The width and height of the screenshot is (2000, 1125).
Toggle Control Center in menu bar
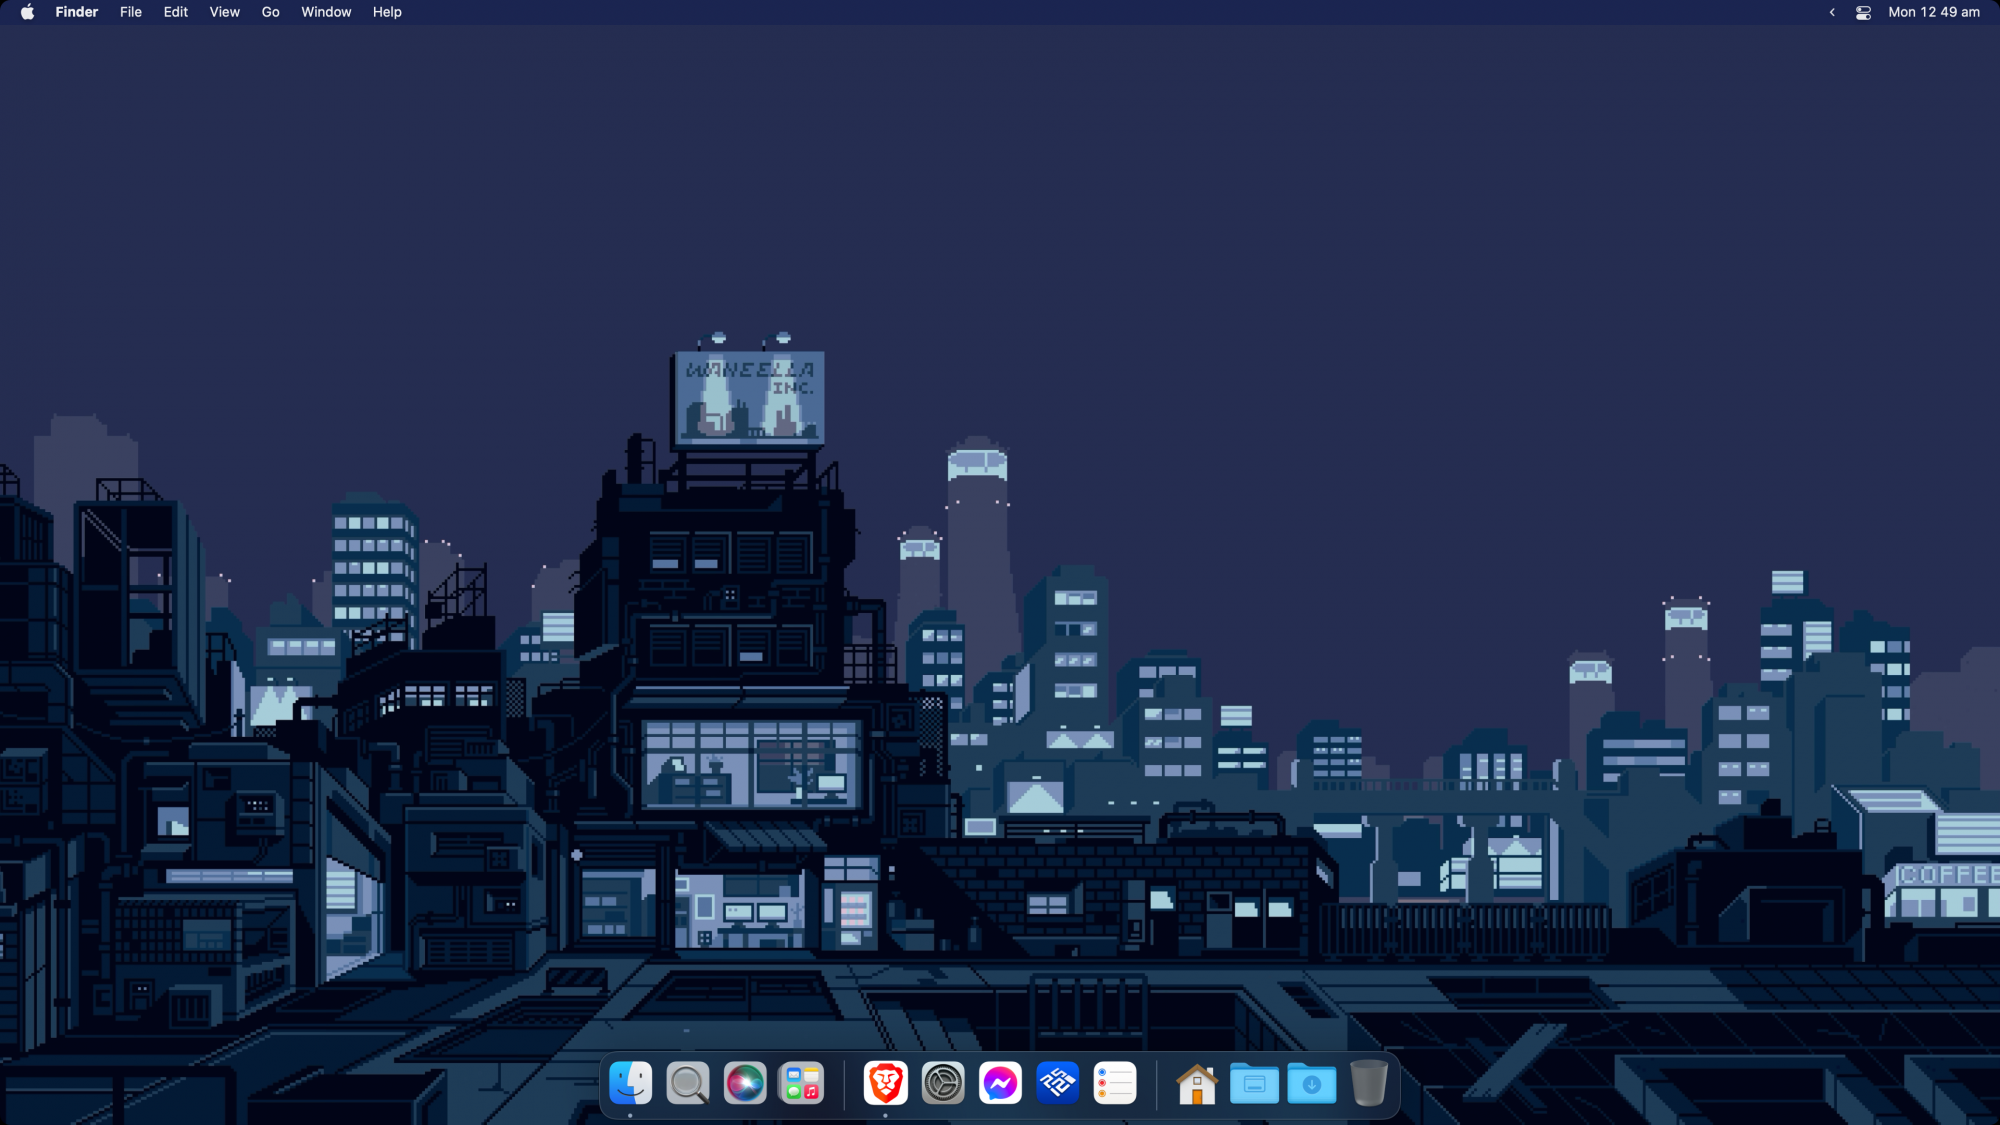pyautogui.click(x=1863, y=12)
